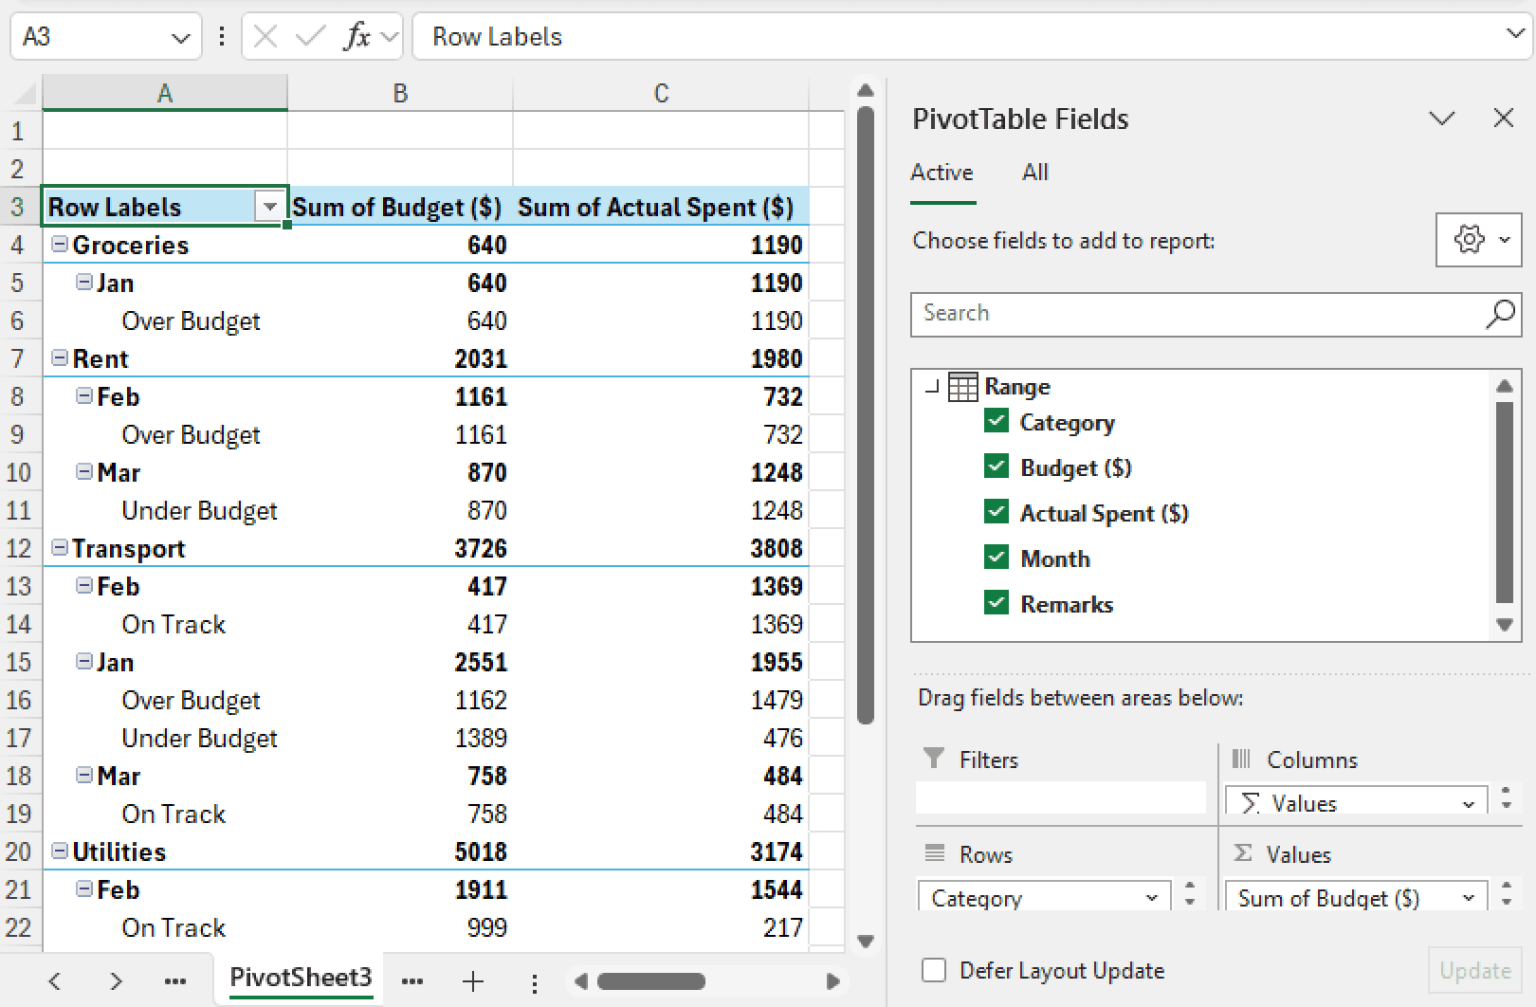This screenshot has width=1536, height=1007.
Task: Collapse the Groceries group
Action: click(58, 244)
